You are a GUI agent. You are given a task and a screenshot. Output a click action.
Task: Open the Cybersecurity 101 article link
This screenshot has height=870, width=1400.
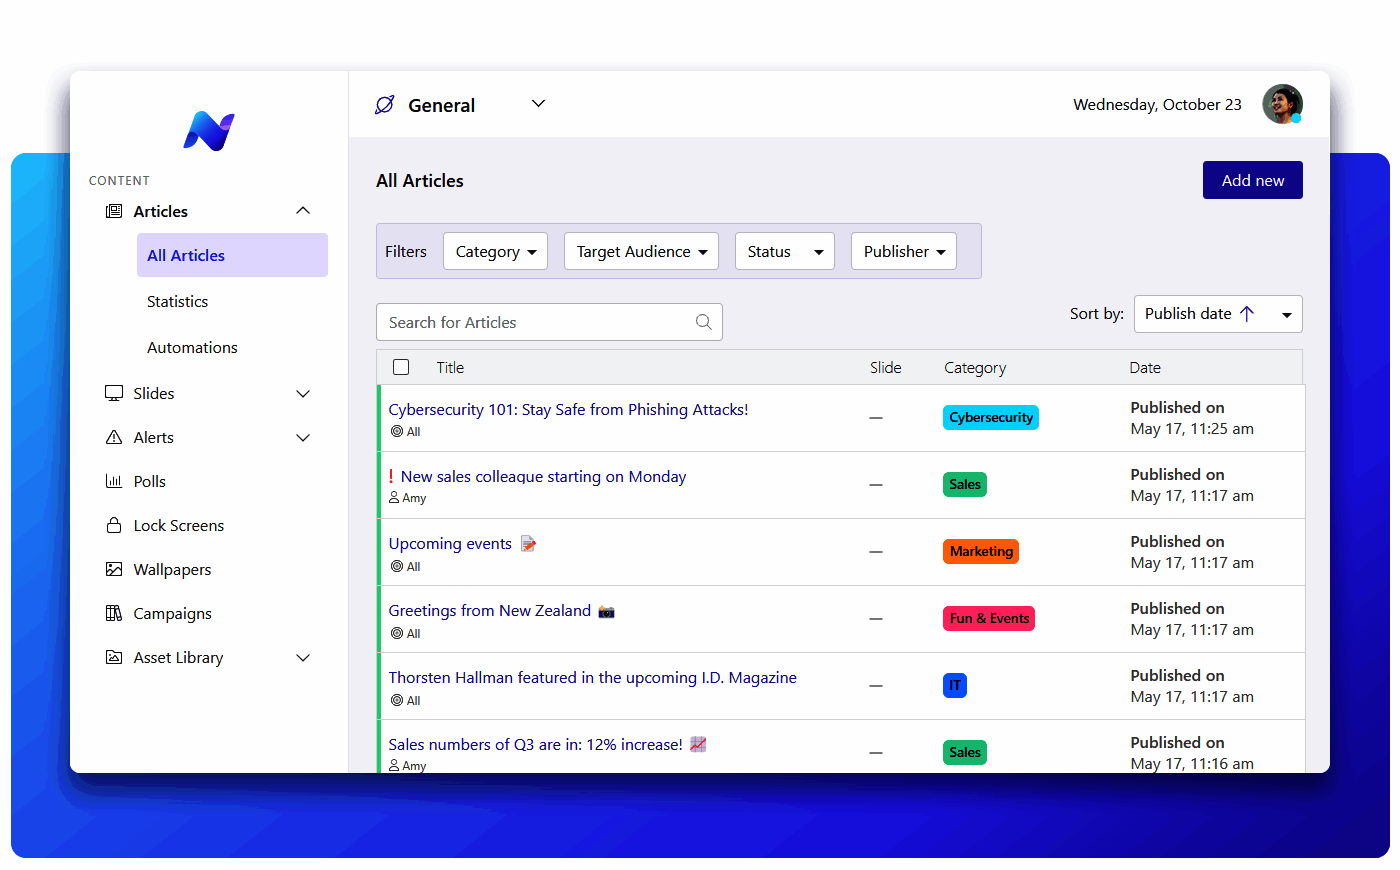coord(568,409)
